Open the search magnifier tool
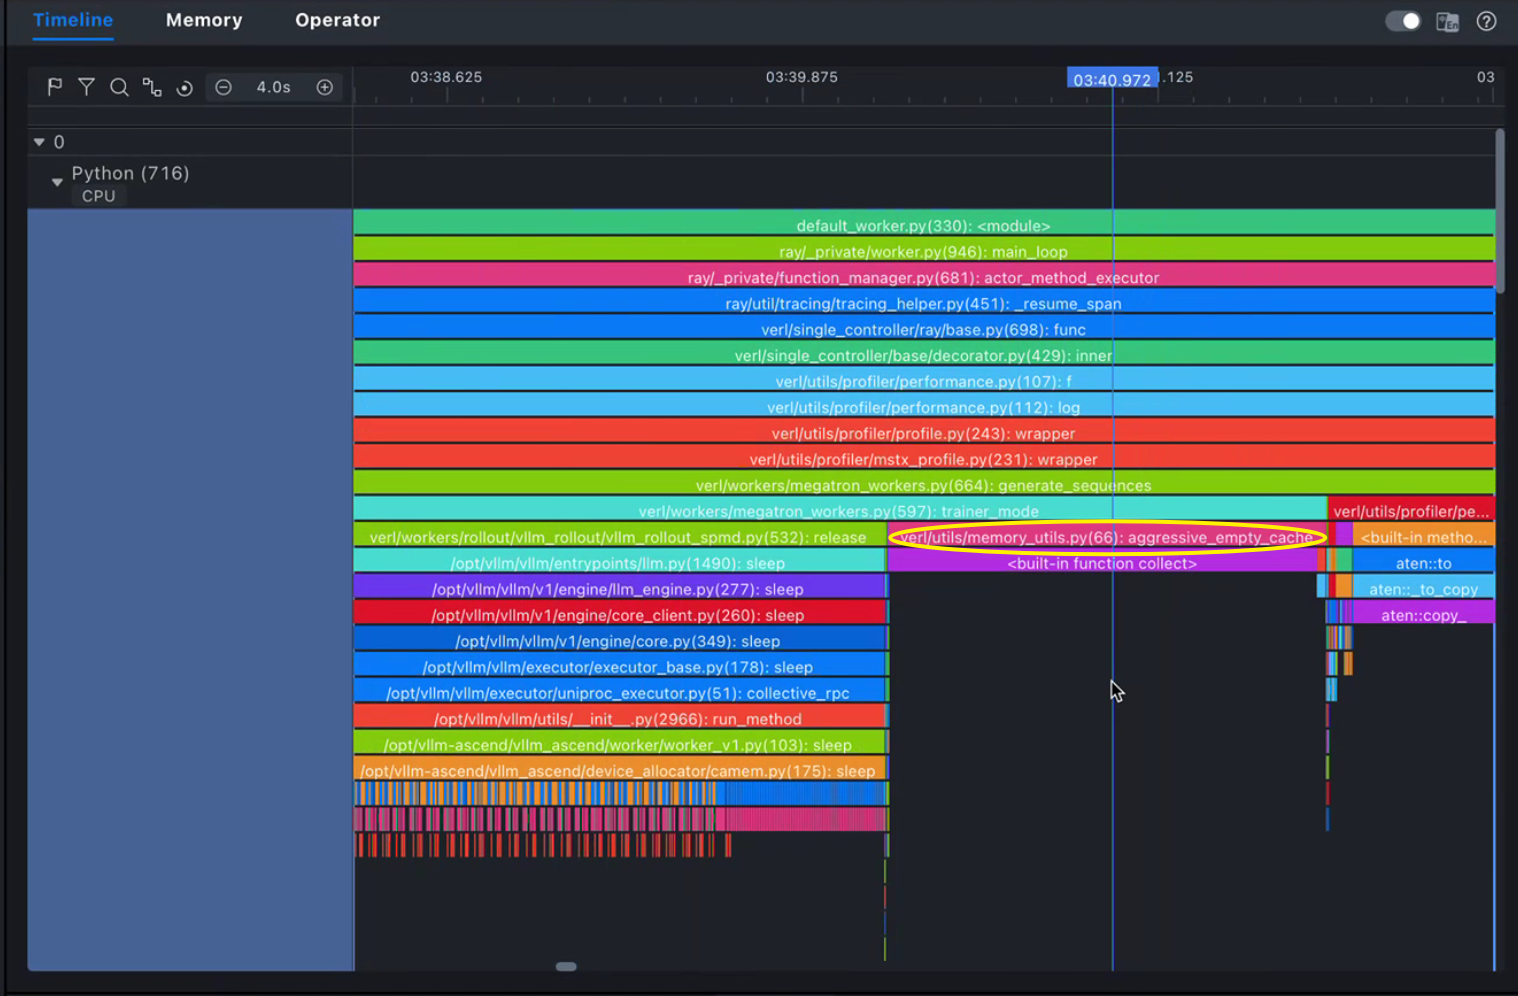1518x996 pixels. tap(119, 87)
